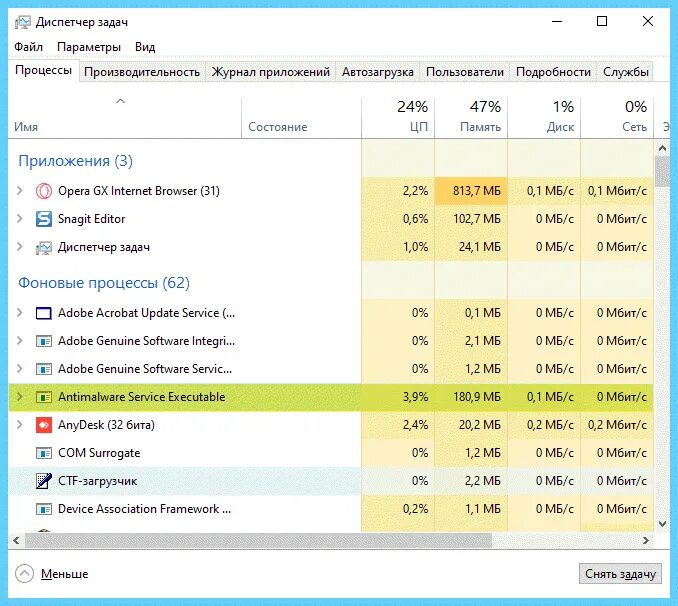Switch to the Автозагрузка tab
Viewport: 678px width, 606px height.
click(x=378, y=72)
